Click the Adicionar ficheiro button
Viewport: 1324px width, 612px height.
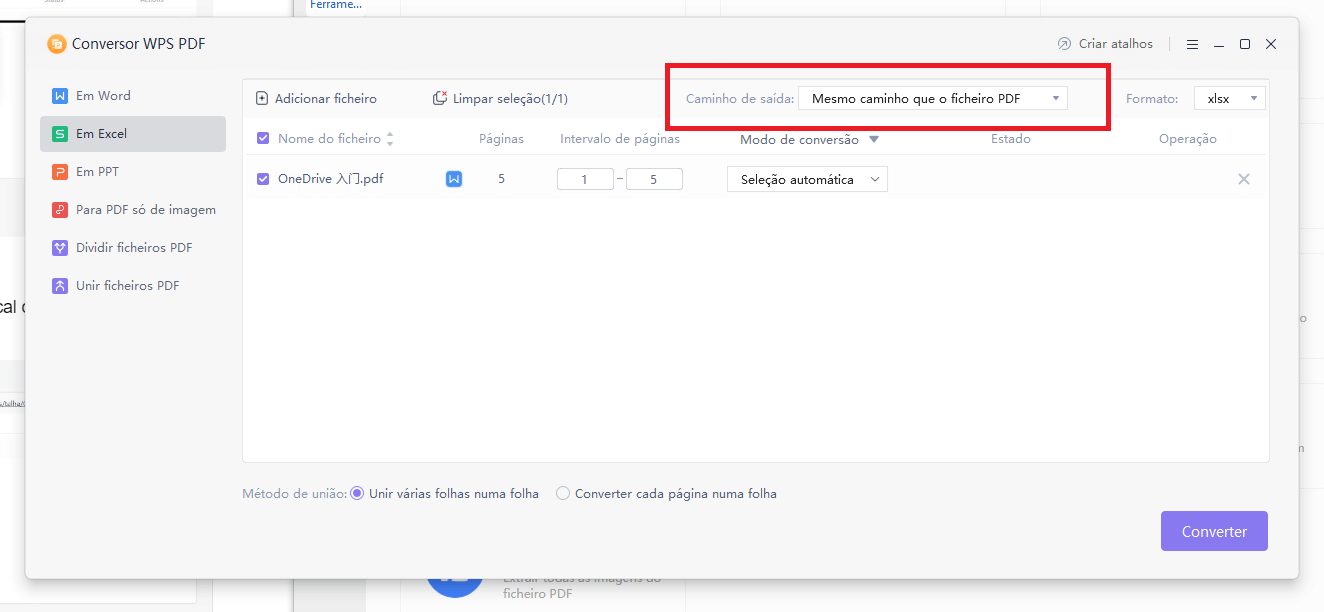click(x=316, y=99)
